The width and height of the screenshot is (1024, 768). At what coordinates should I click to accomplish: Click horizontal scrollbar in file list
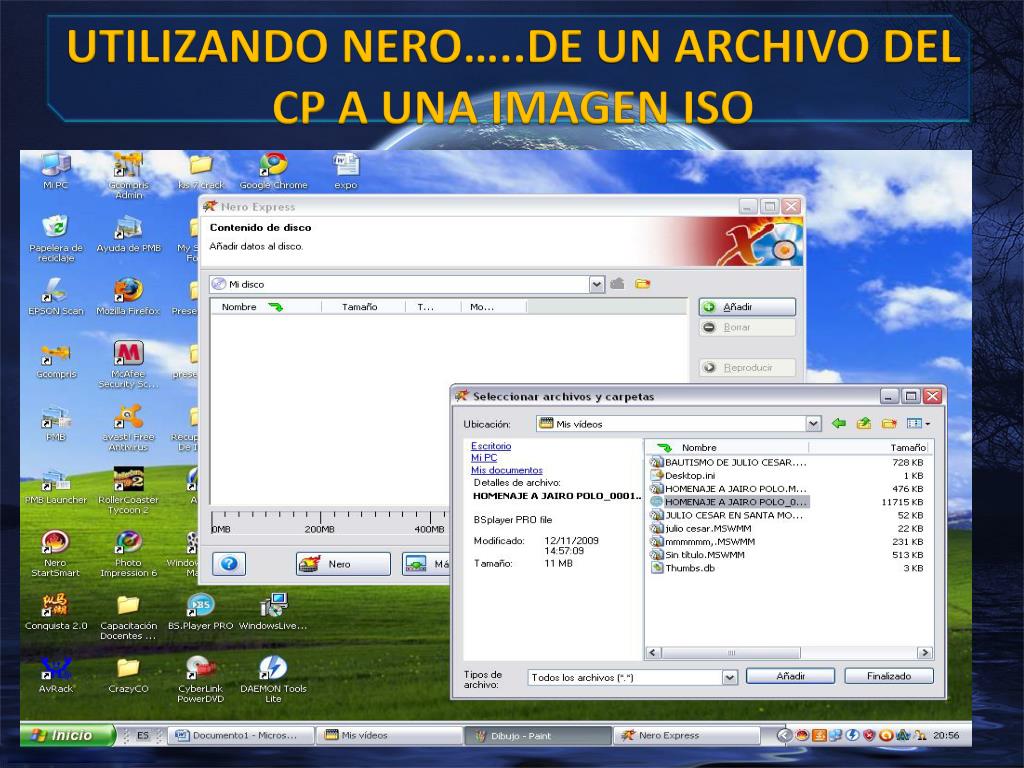click(x=731, y=652)
